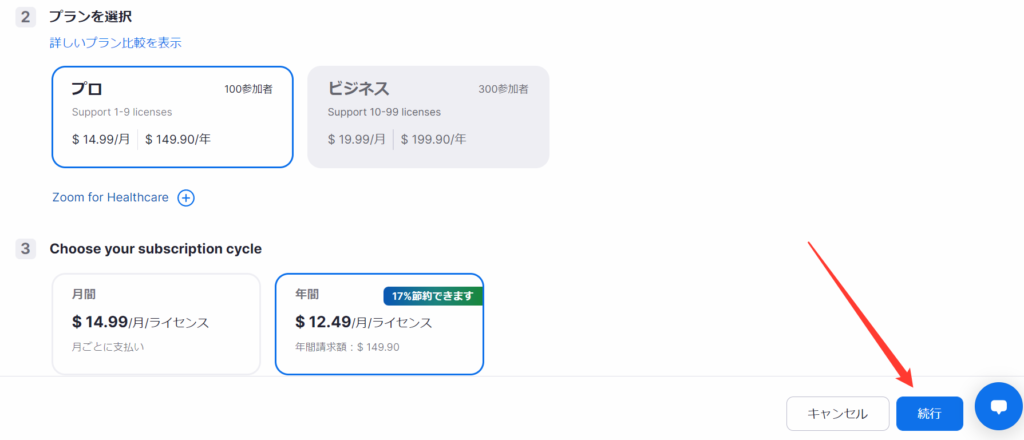Open the chat support bubble
Screen dimensions: 1024x440
coord(997,406)
